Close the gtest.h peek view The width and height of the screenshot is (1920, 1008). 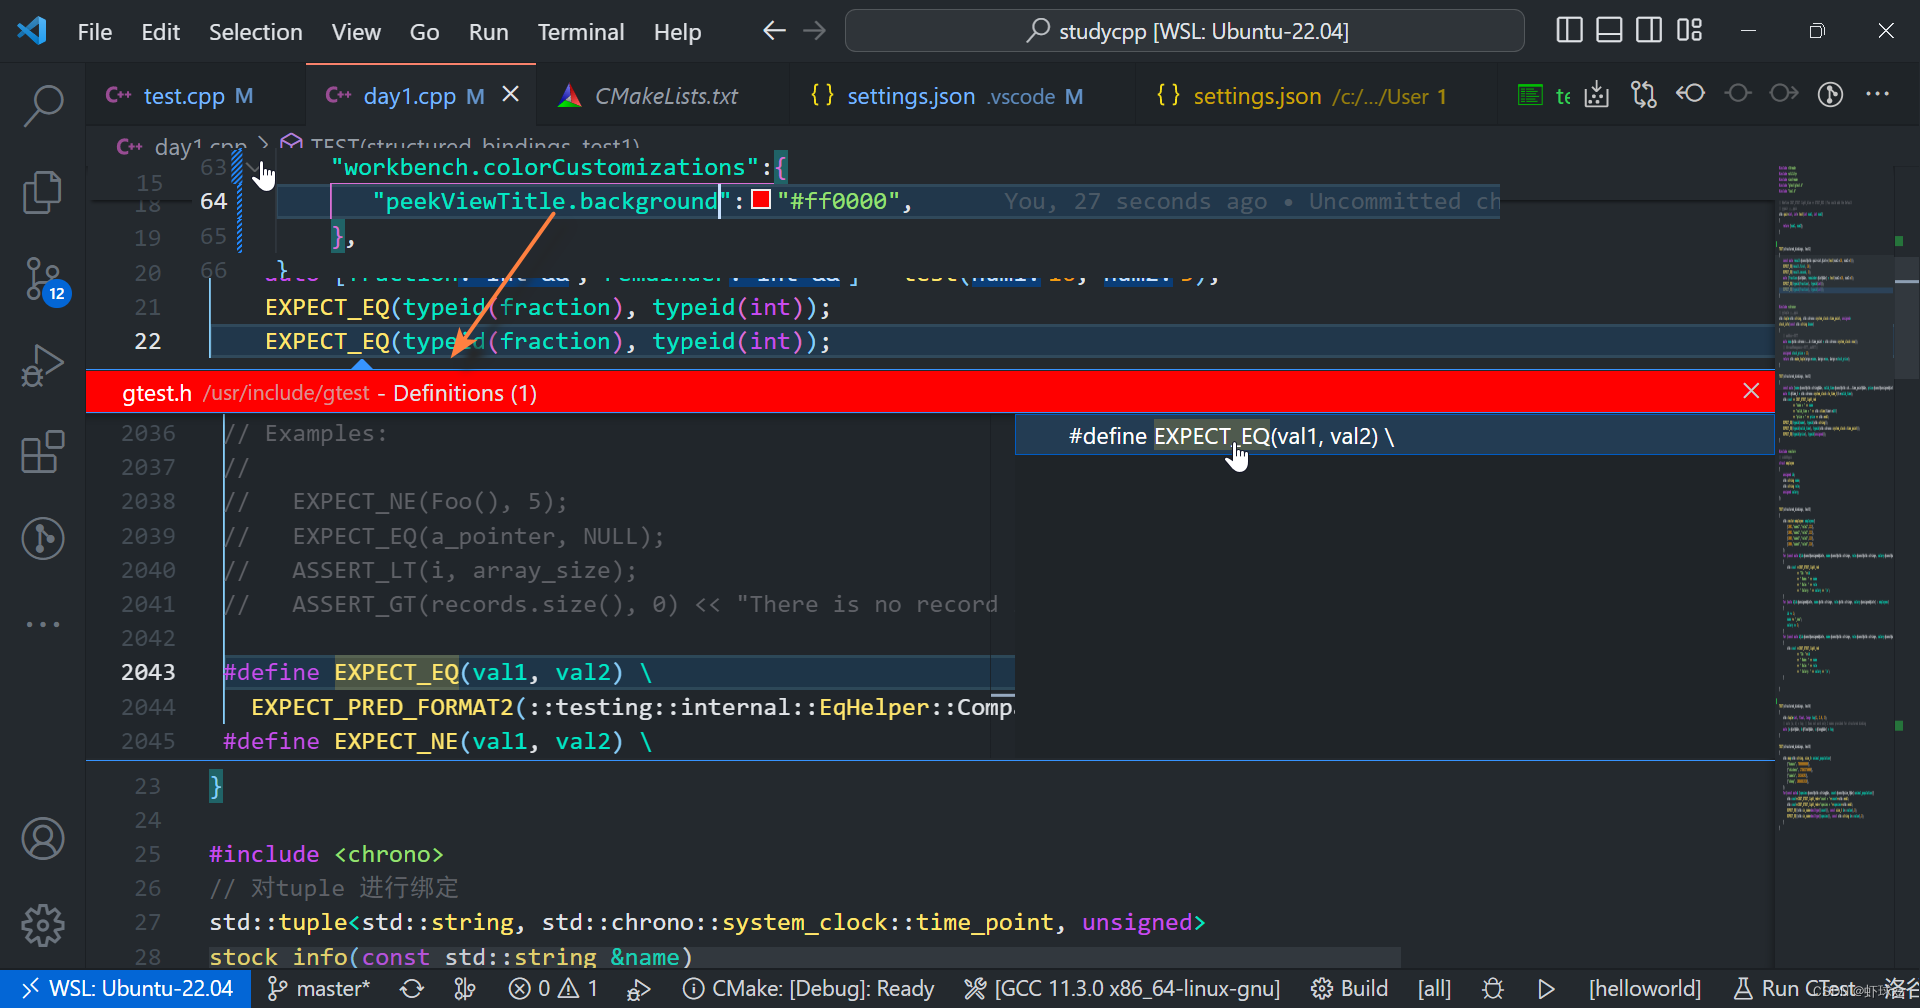point(1751,391)
